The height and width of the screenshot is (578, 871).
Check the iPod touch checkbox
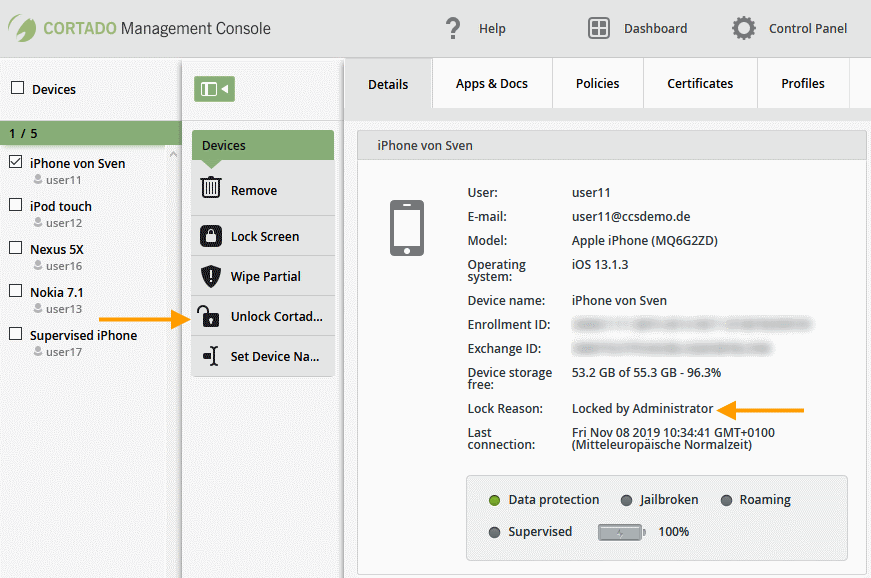click(x=16, y=205)
